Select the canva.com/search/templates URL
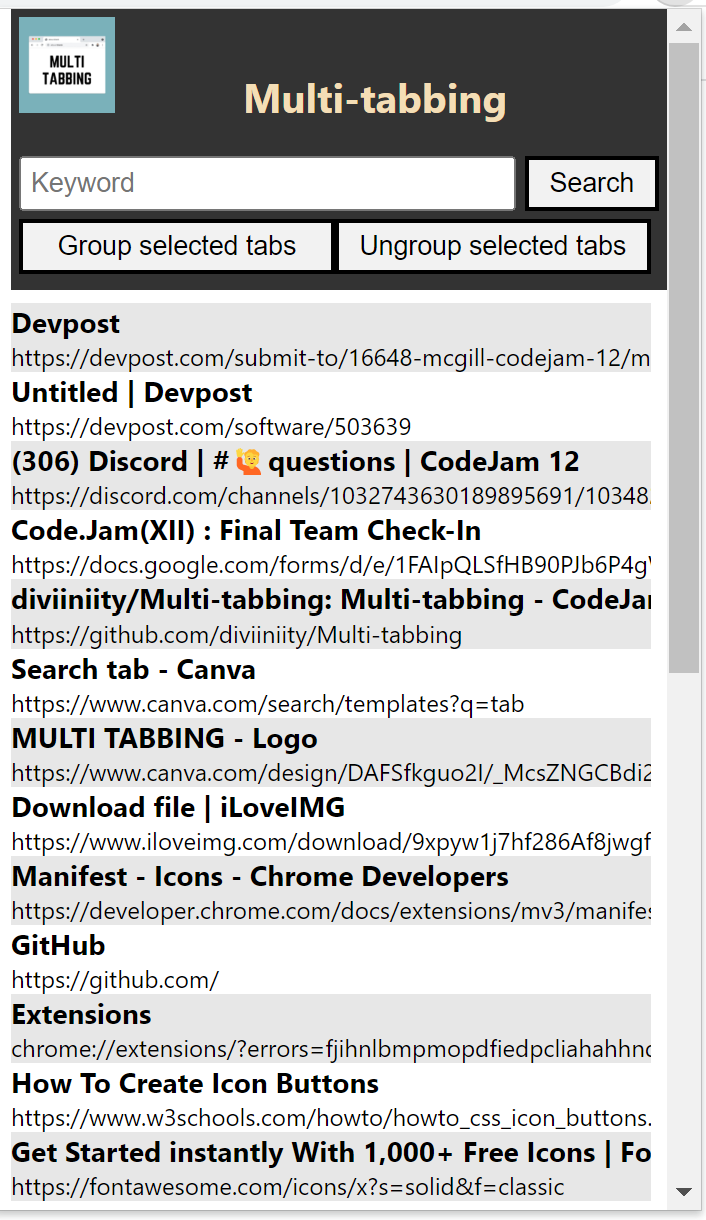 click(x=268, y=703)
